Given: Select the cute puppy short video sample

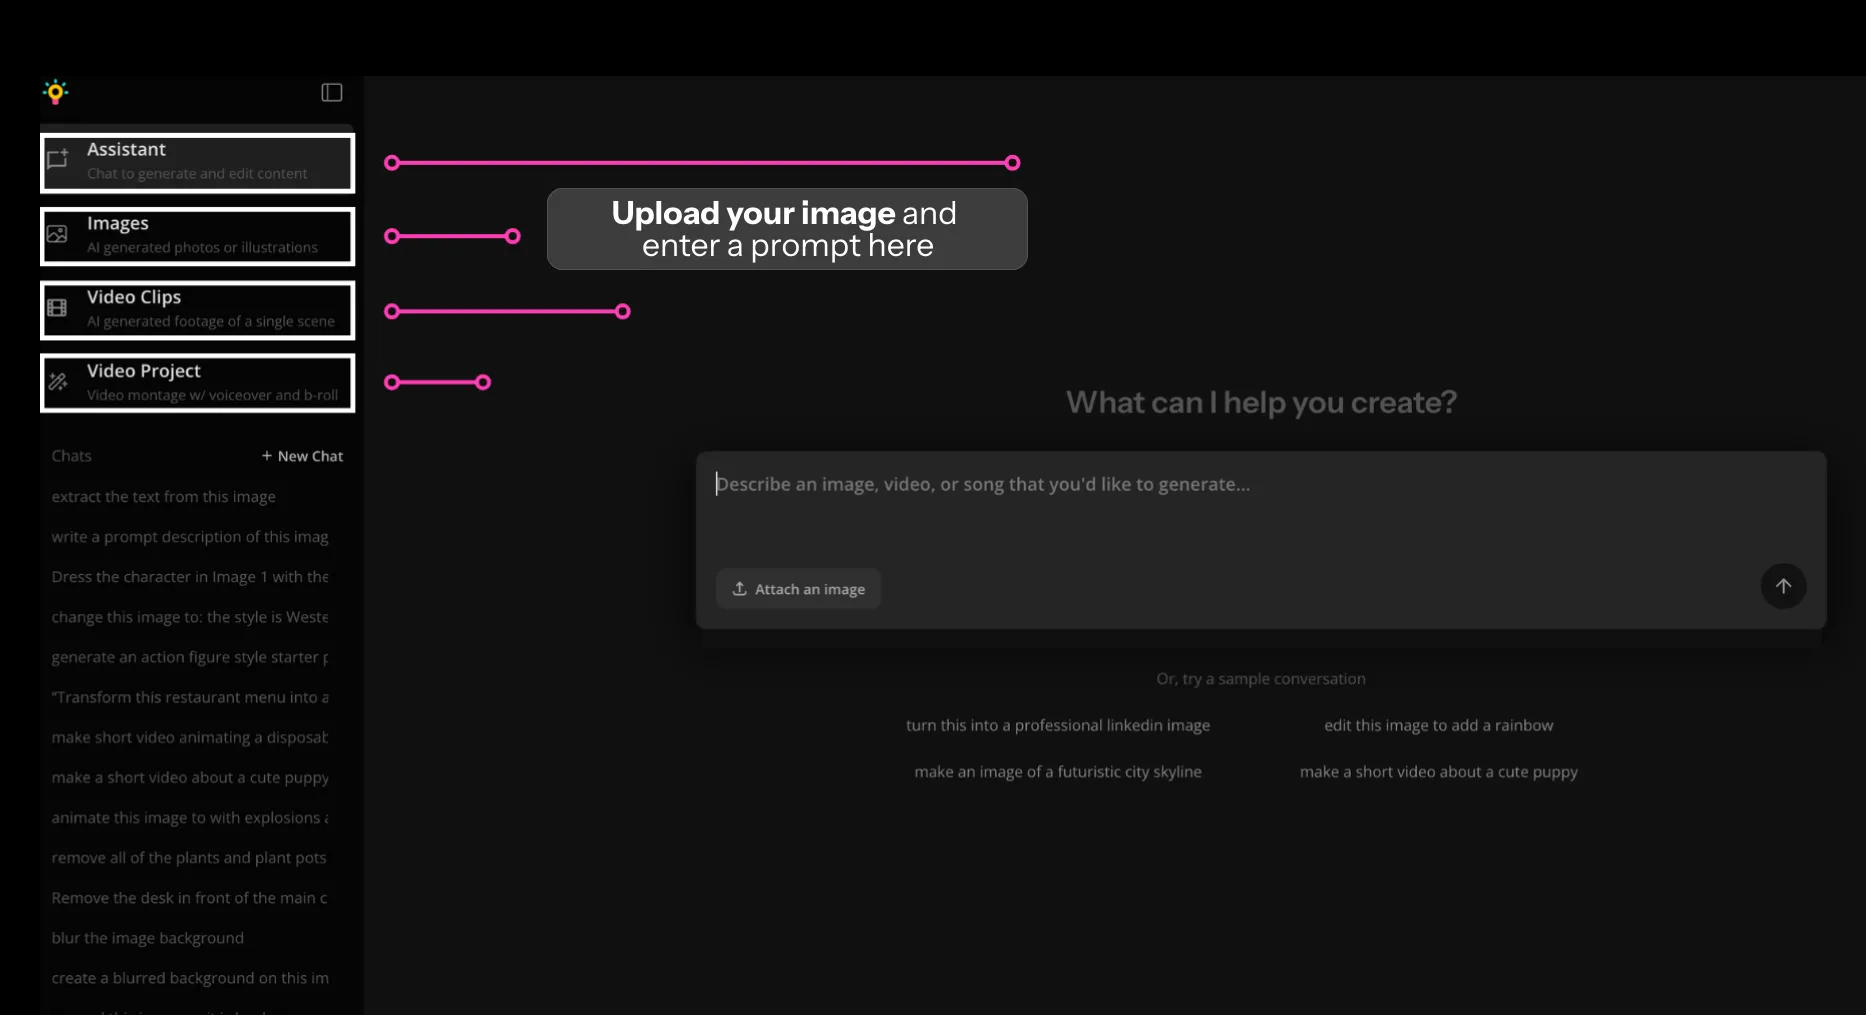Looking at the screenshot, I should coord(1438,771).
